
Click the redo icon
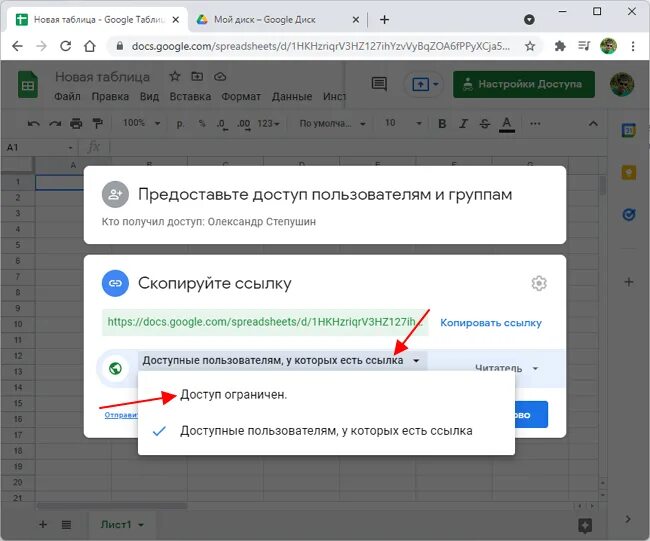pyautogui.click(x=55, y=124)
